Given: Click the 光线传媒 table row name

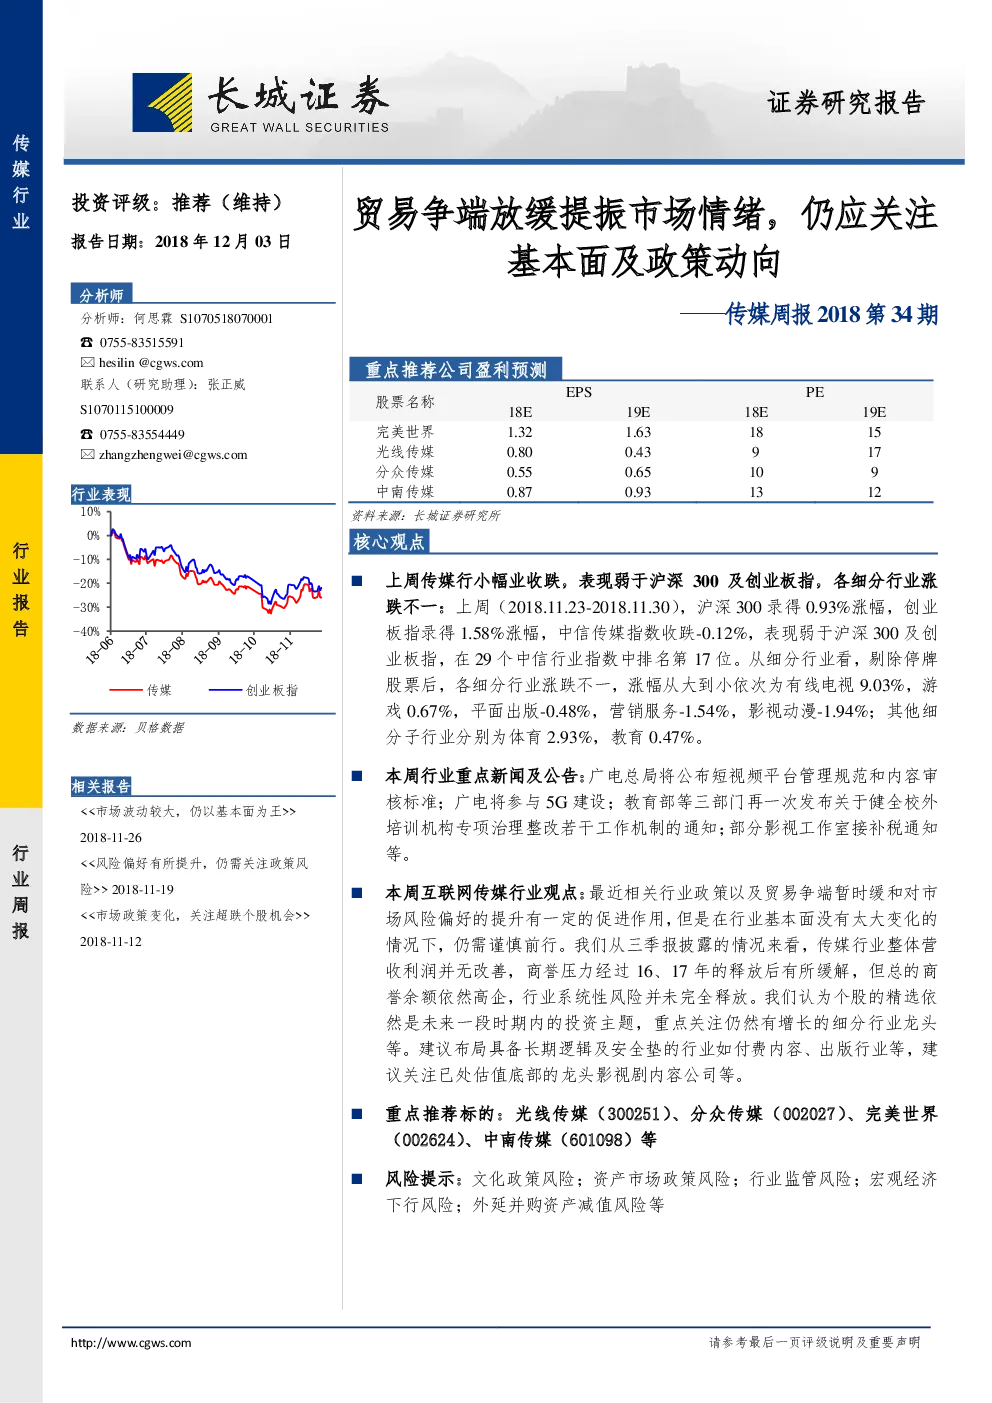Looking at the screenshot, I should point(405,452).
